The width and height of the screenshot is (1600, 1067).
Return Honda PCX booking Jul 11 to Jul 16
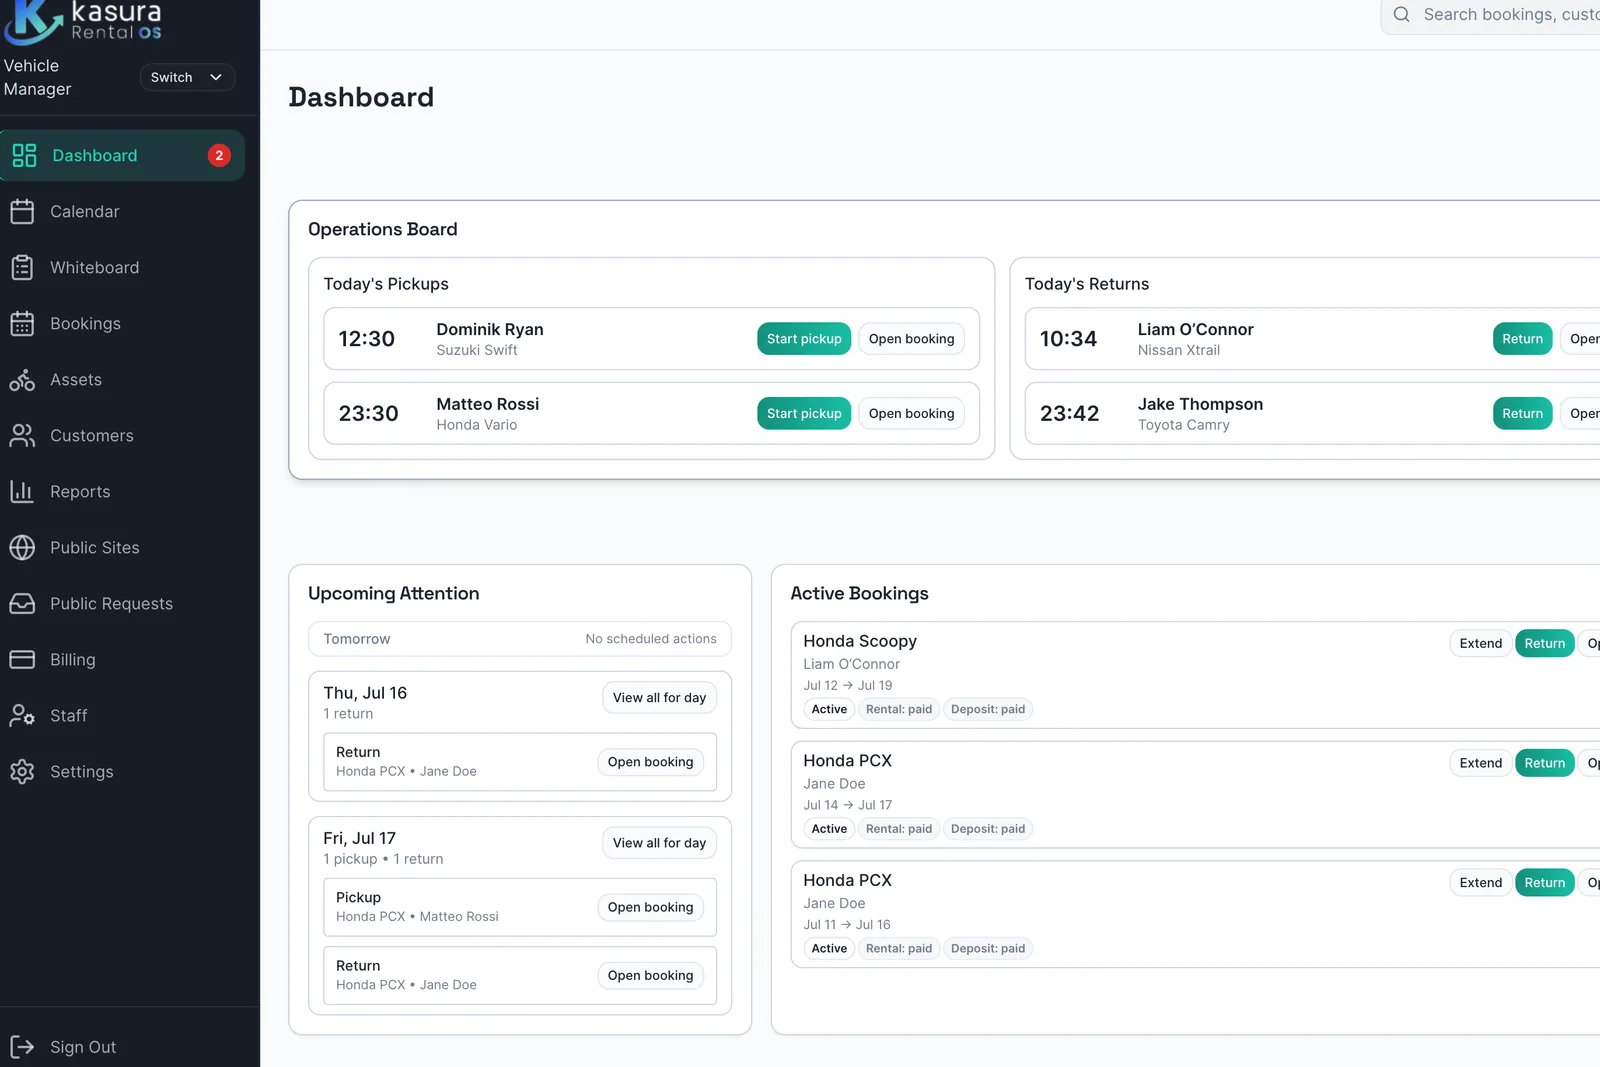[x=1545, y=882]
